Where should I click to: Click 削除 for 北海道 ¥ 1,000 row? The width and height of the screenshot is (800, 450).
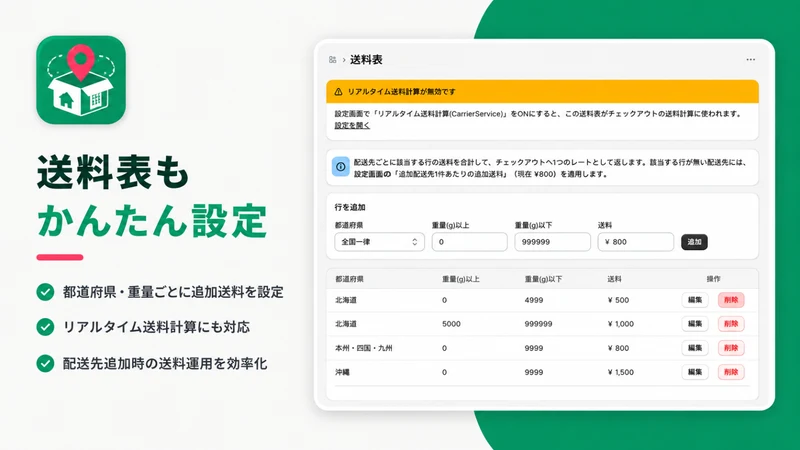(731, 323)
